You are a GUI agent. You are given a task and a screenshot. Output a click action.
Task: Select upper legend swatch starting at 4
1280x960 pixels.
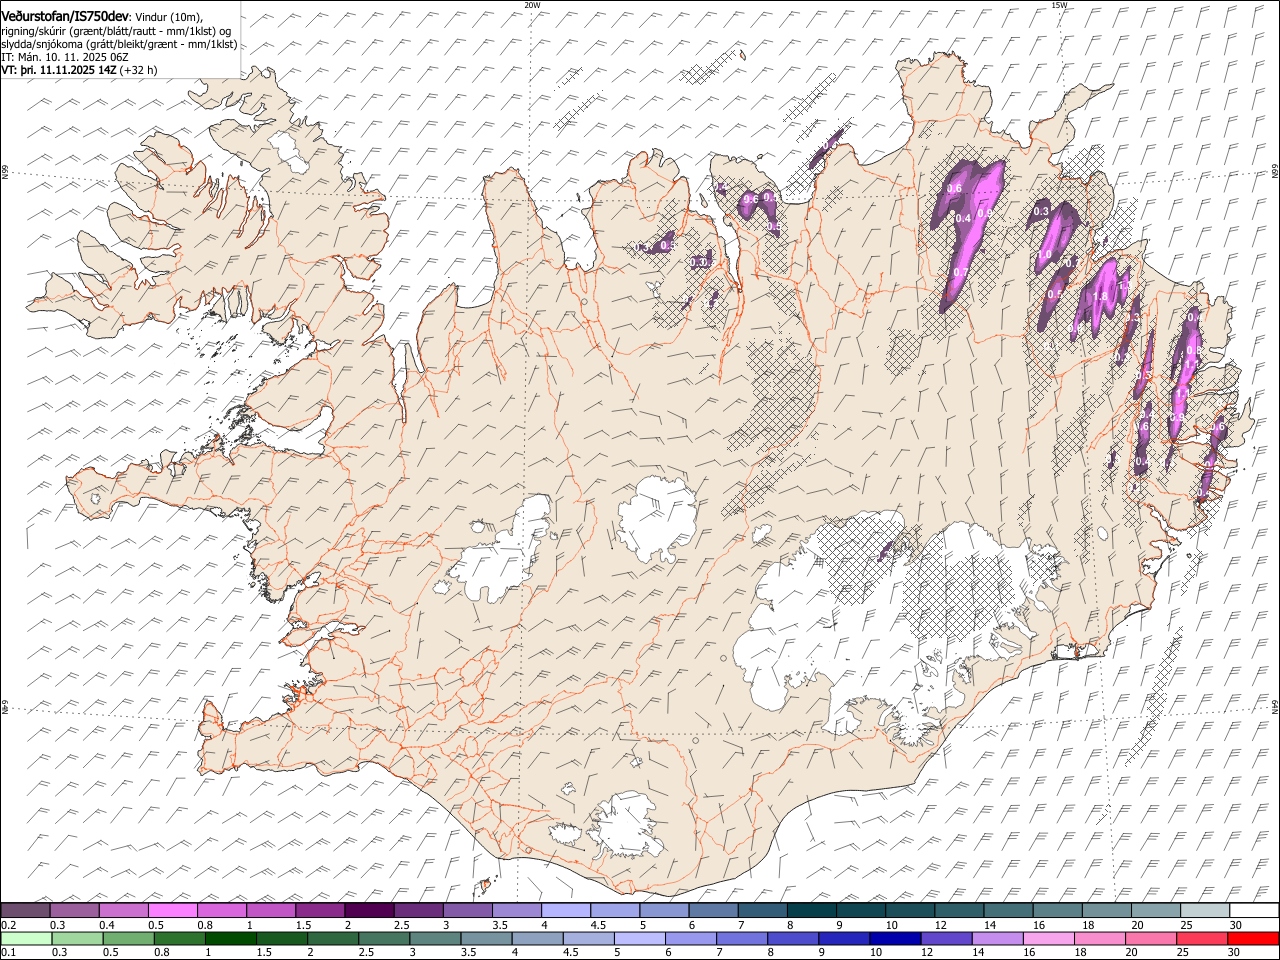click(565, 911)
